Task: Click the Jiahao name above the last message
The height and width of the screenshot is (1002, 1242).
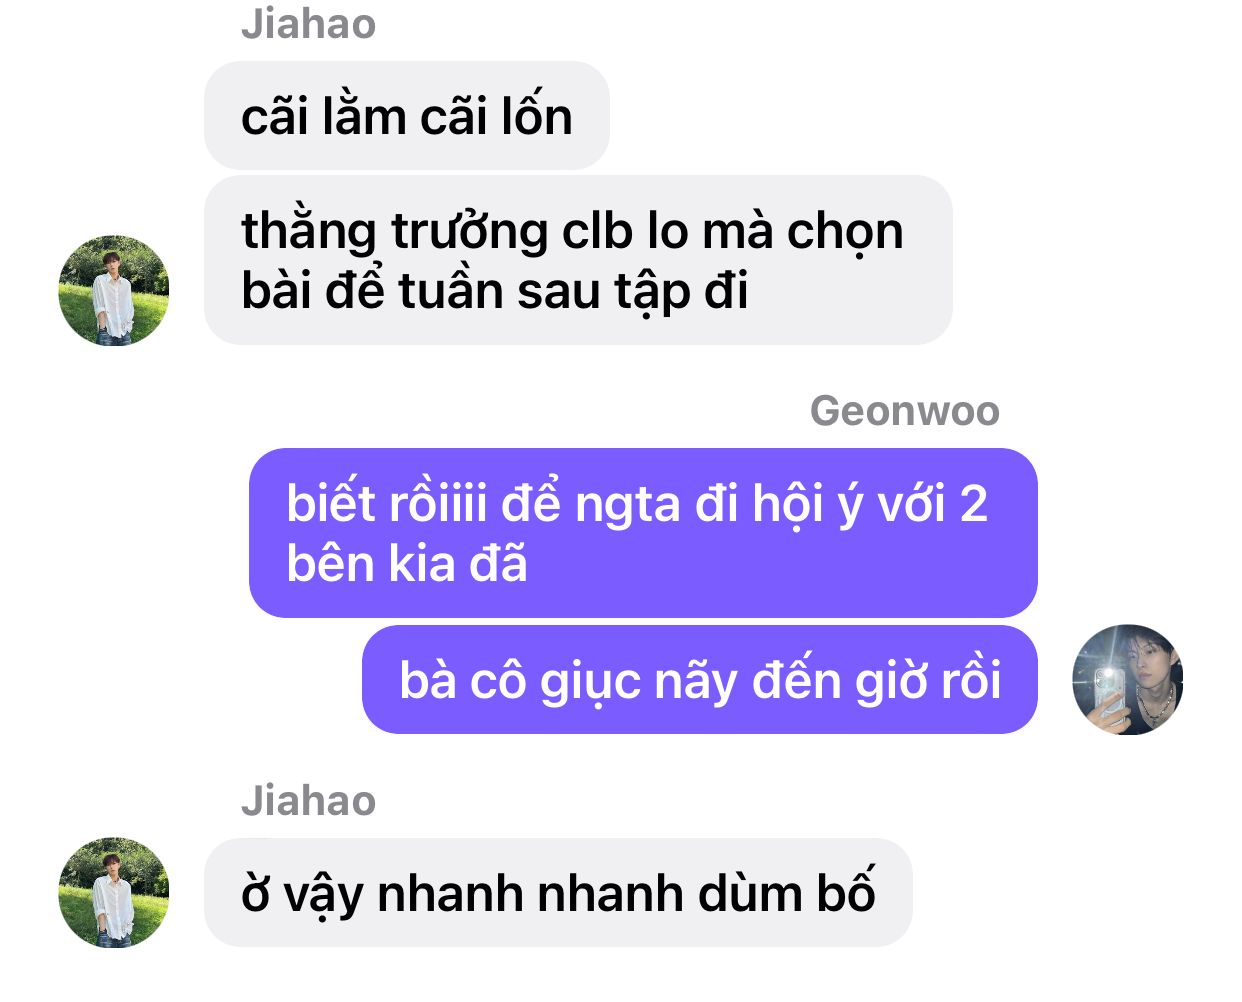Action: click(x=309, y=801)
